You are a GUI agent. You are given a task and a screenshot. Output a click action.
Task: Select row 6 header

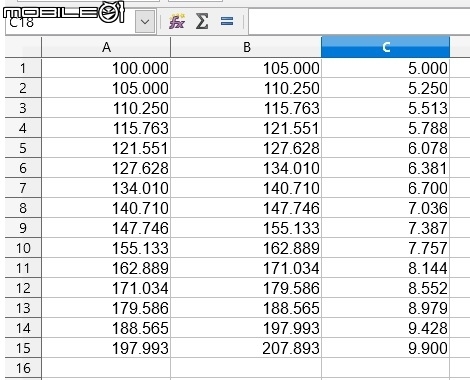point(23,168)
